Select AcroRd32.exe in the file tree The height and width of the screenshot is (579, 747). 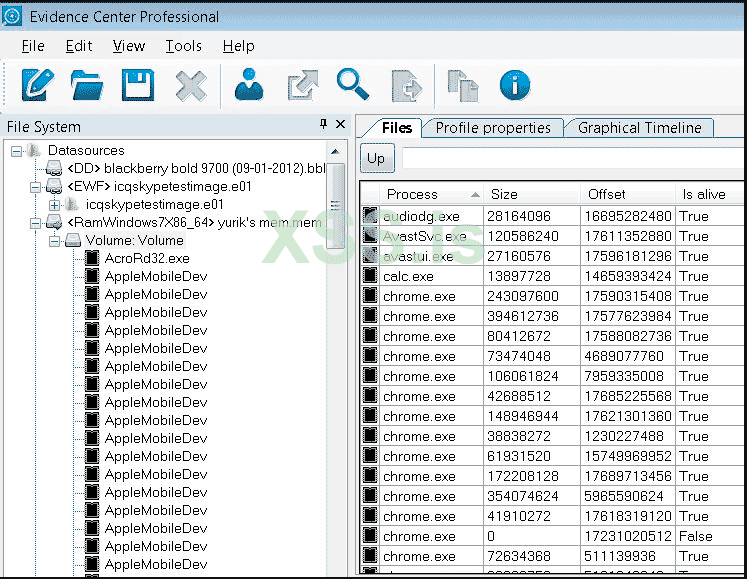(146, 258)
